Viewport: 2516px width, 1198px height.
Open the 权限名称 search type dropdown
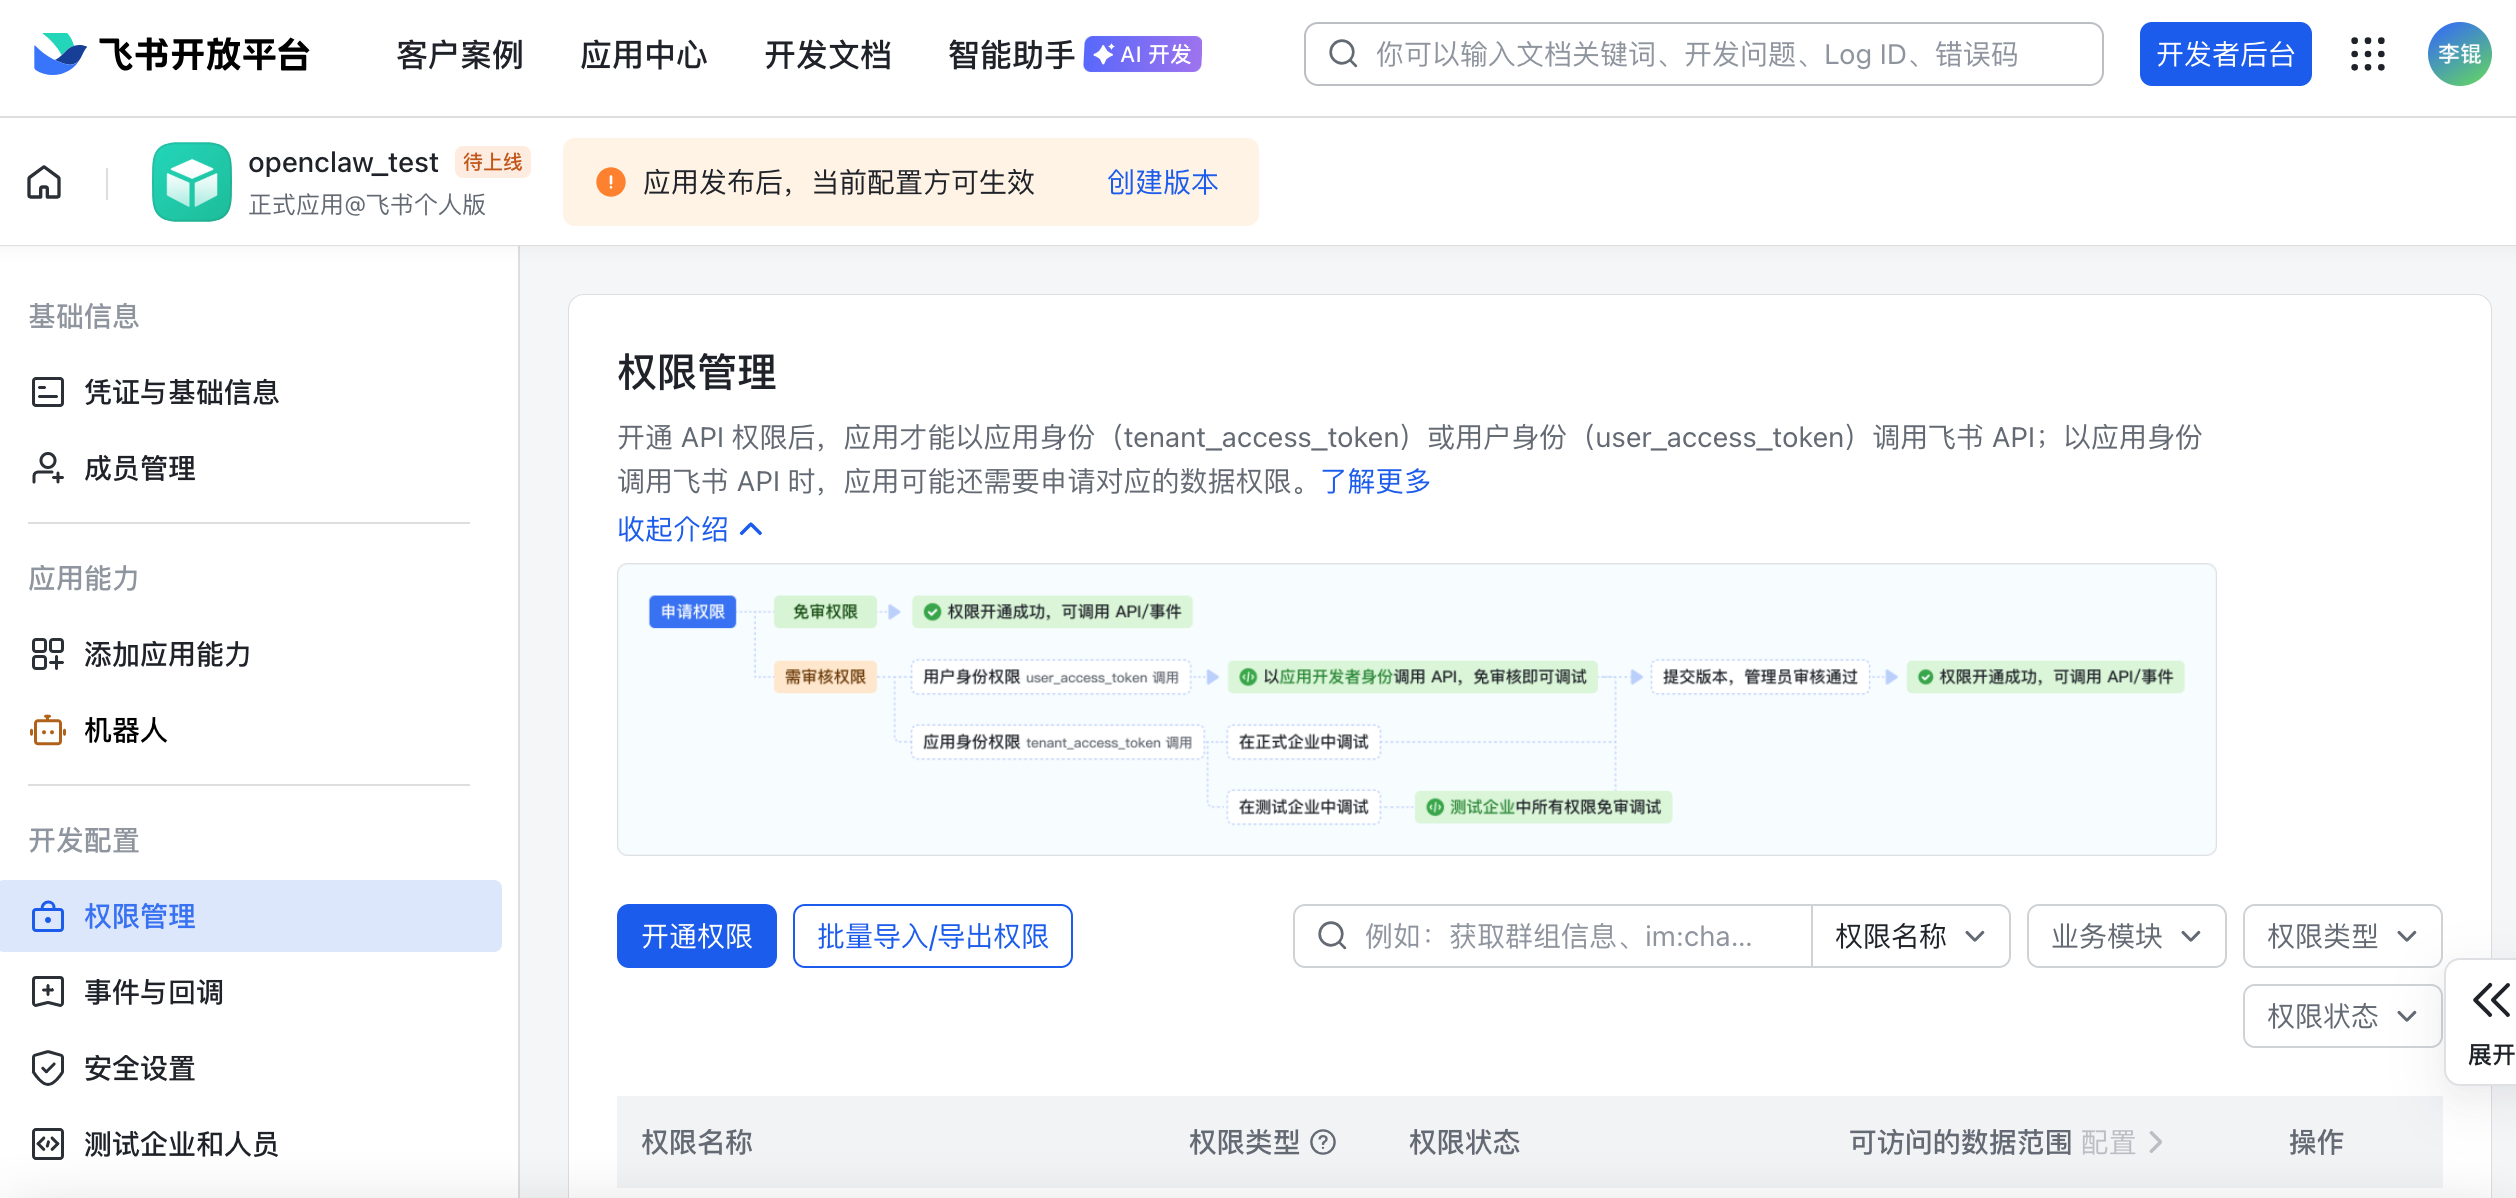click(x=1909, y=936)
